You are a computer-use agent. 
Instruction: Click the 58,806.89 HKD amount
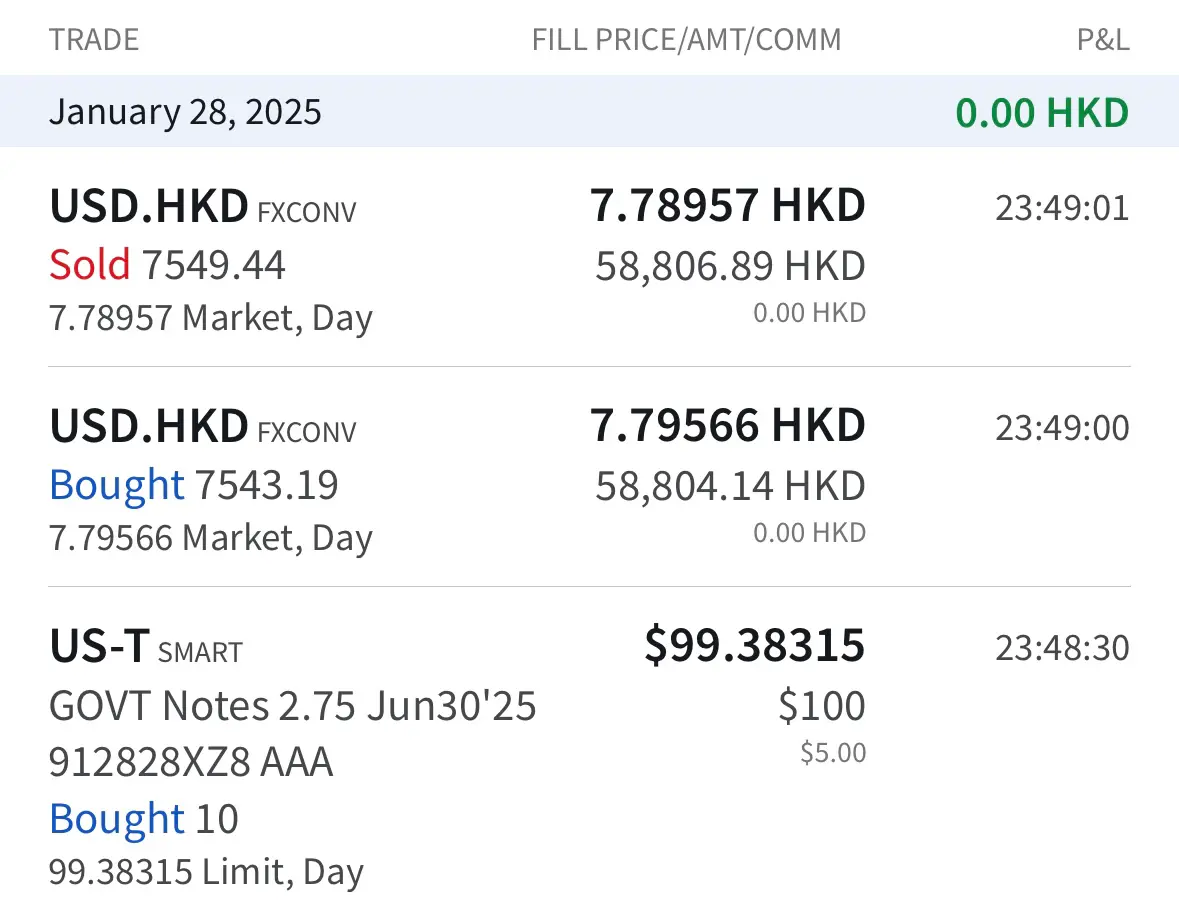[730, 266]
